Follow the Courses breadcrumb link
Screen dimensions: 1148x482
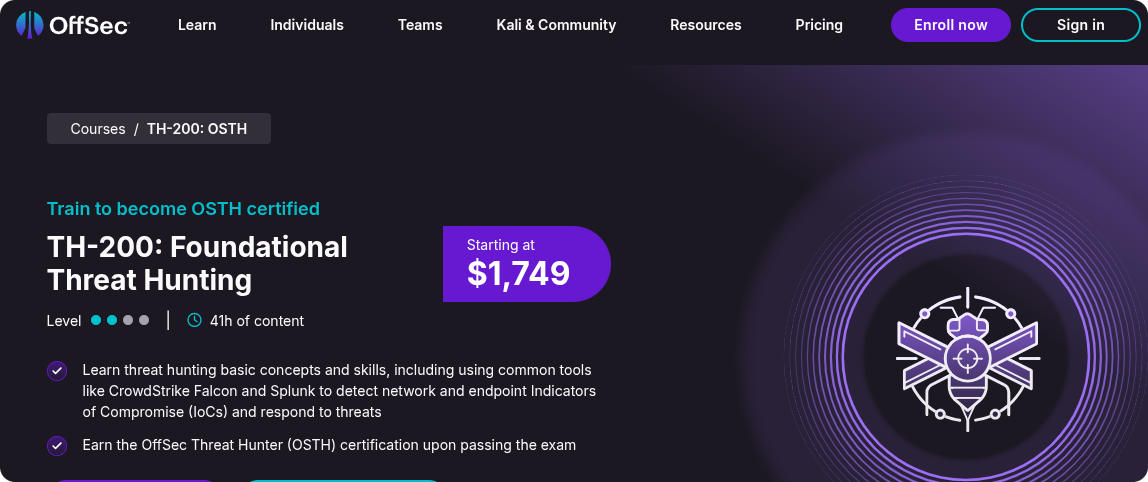pos(98,129)
